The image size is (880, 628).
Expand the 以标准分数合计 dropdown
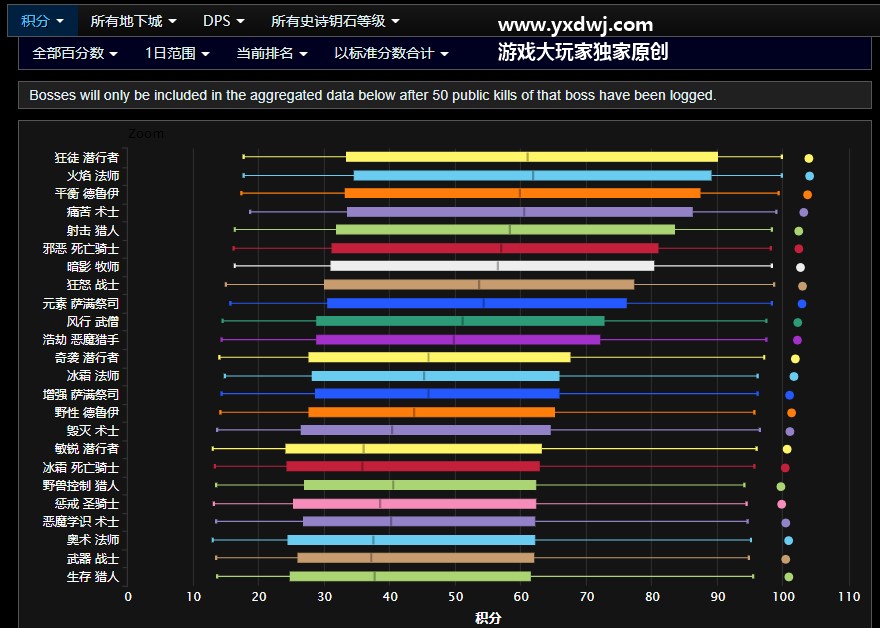(x=391, y=53)
